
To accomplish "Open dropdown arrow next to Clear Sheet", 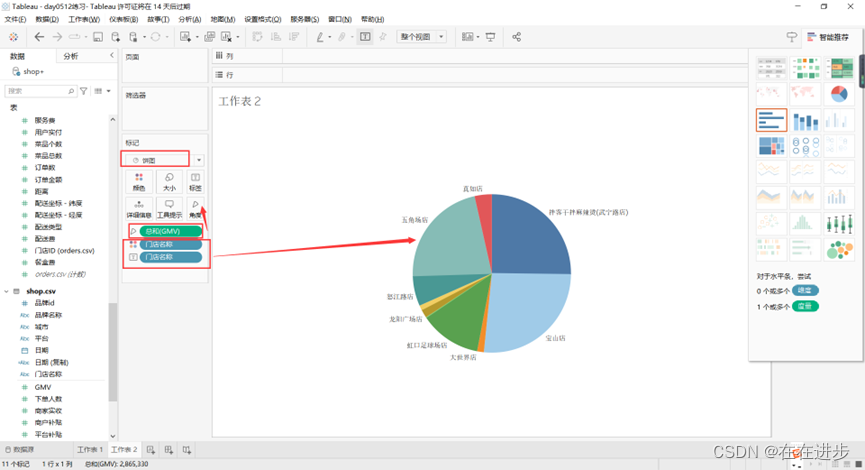I will pos(238,38).
